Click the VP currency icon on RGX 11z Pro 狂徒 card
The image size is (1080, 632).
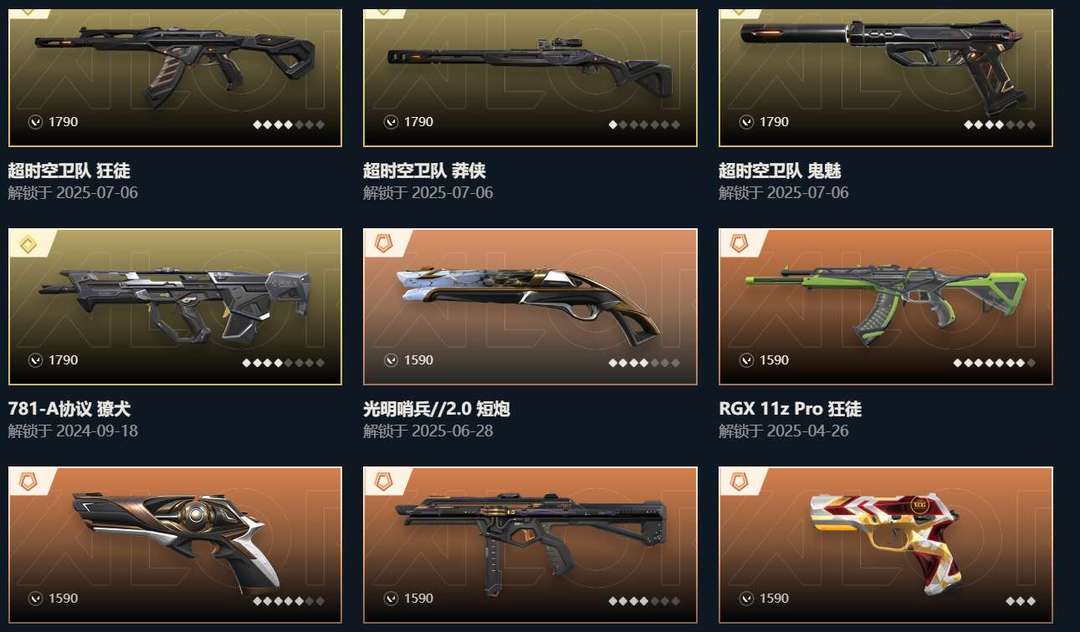746,360
